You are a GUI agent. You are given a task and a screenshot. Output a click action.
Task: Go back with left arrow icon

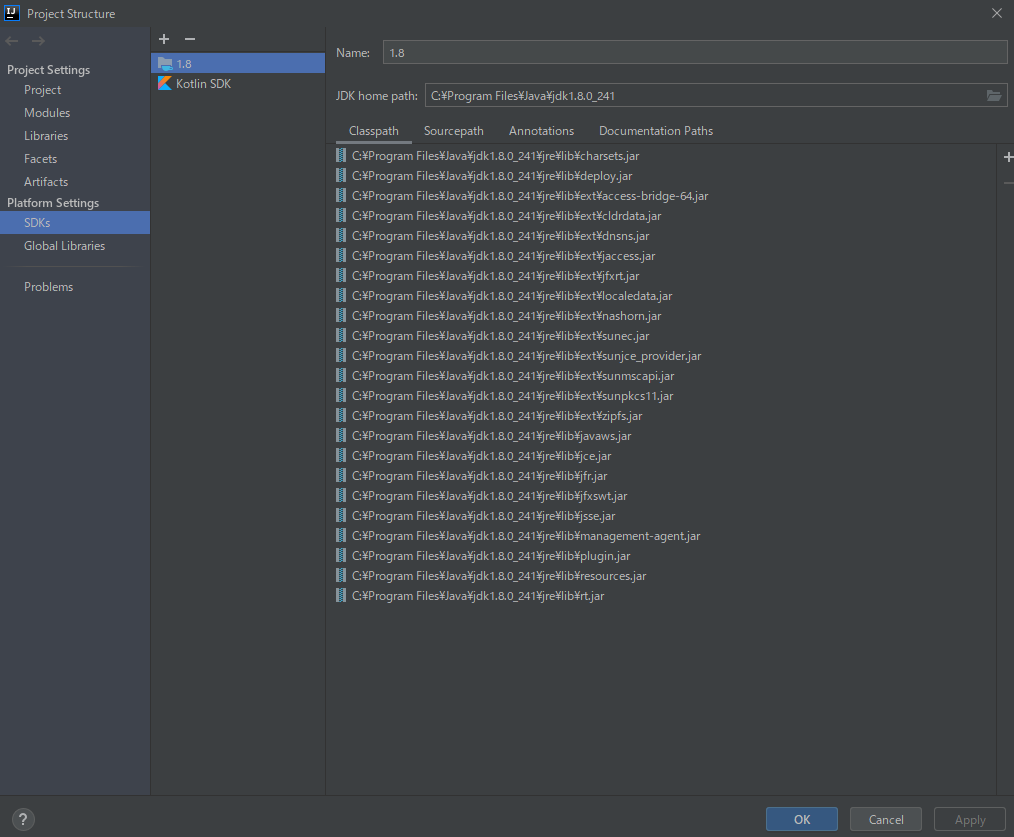point(12,41)
